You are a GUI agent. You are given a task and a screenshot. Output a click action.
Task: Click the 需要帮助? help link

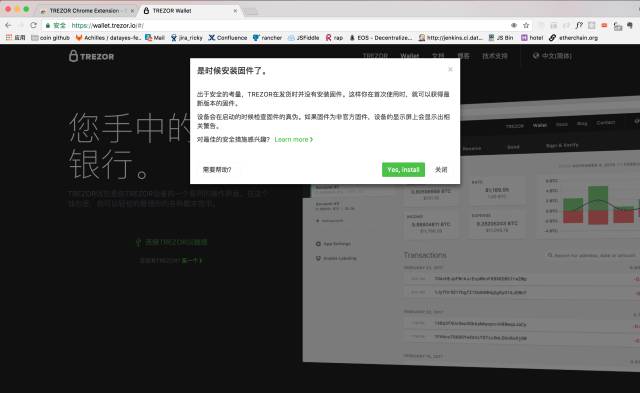point(217,169)
